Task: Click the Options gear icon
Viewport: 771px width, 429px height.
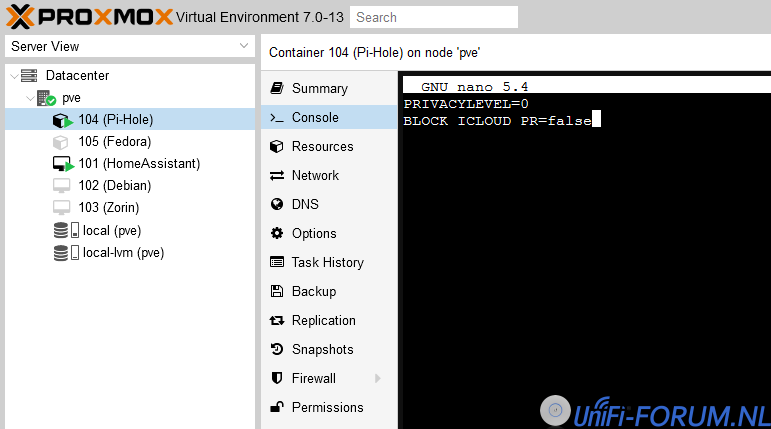Action: (x=277, y=233)
